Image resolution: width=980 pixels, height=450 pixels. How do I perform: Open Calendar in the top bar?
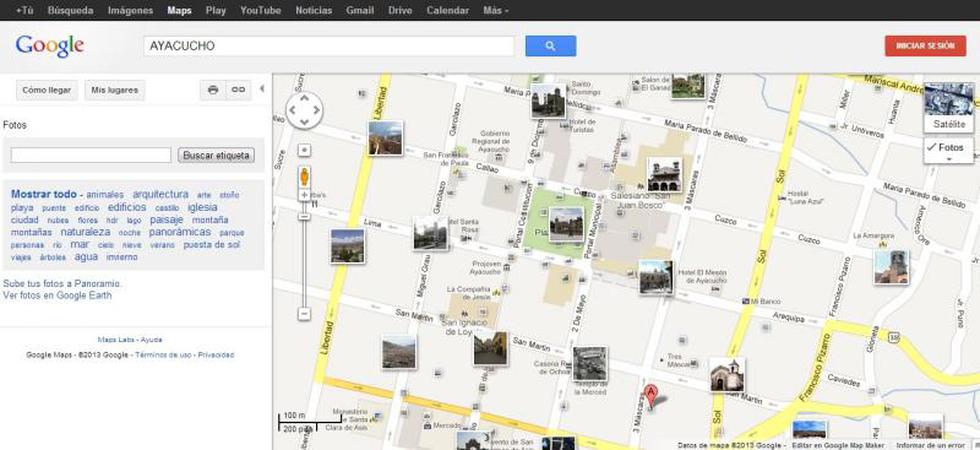(448, 11)
